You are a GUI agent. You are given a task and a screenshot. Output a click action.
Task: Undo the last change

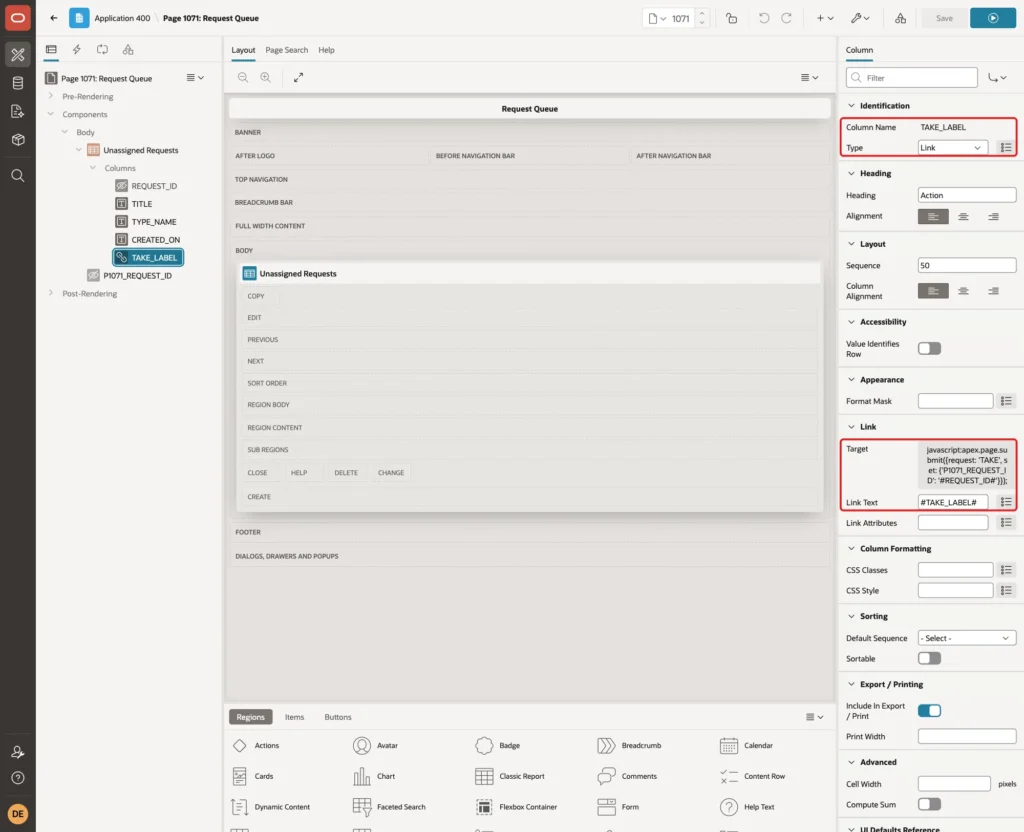point(763,18)
